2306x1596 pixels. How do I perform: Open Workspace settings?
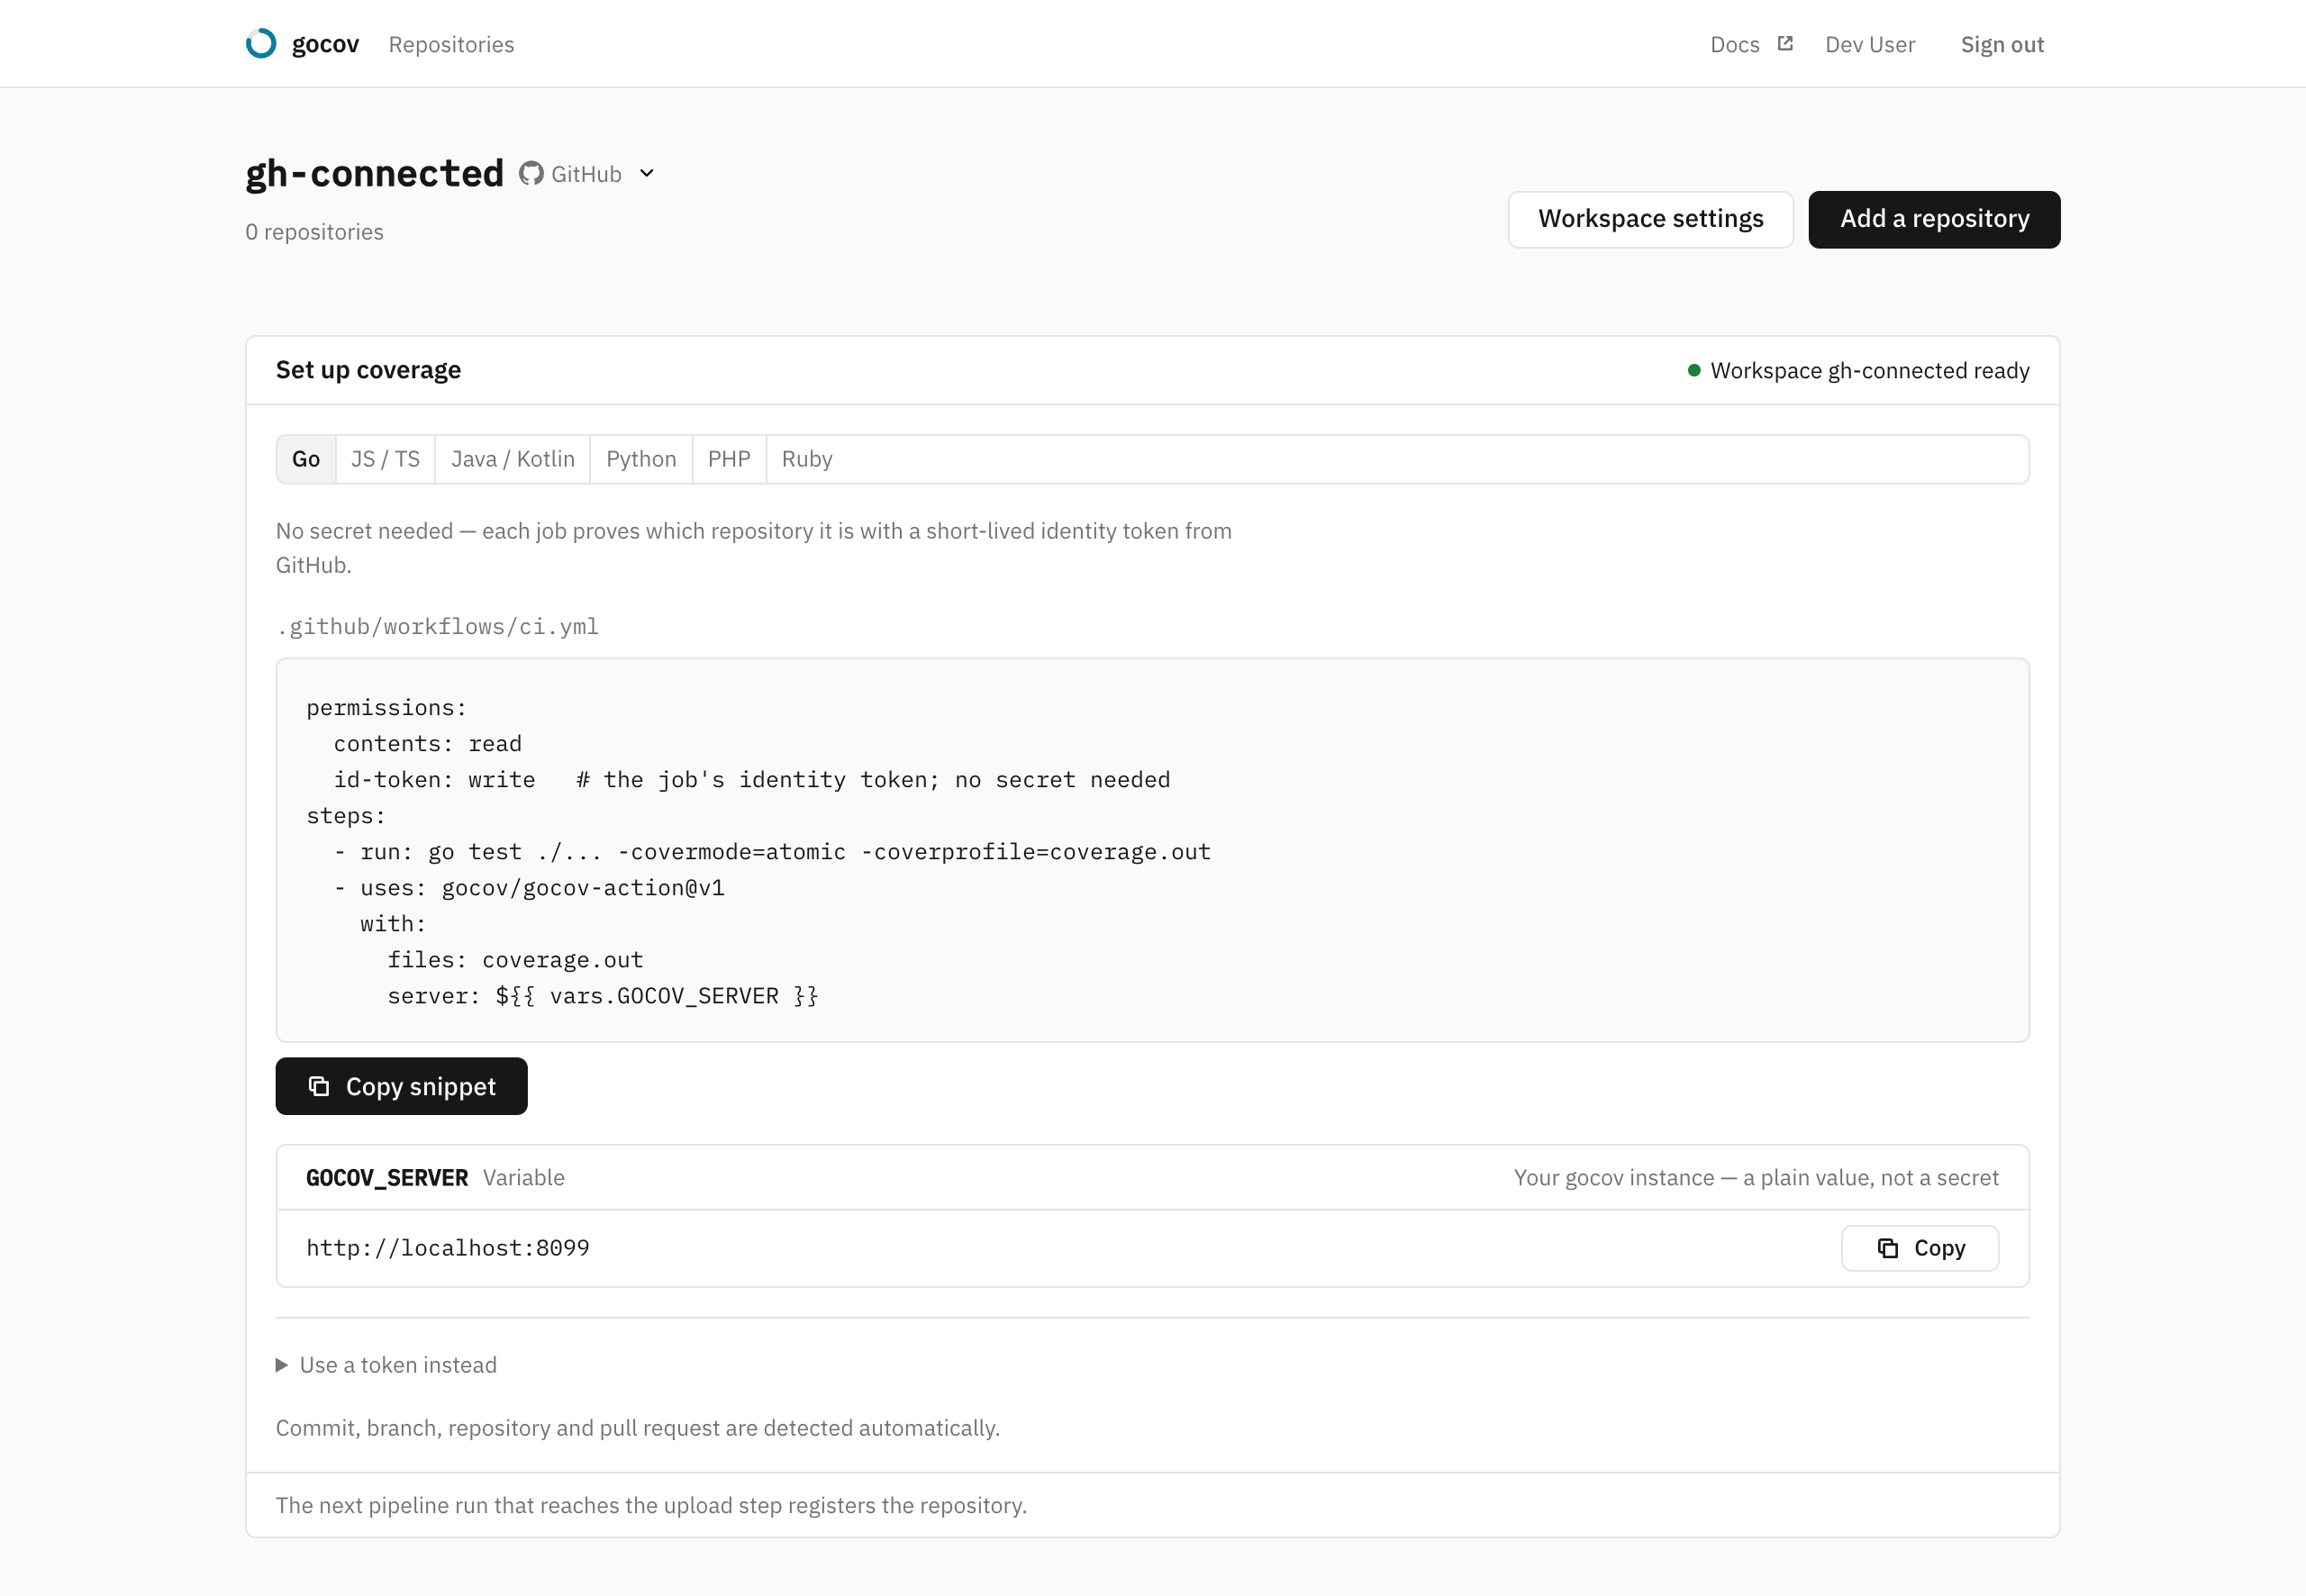[1650, 219]
